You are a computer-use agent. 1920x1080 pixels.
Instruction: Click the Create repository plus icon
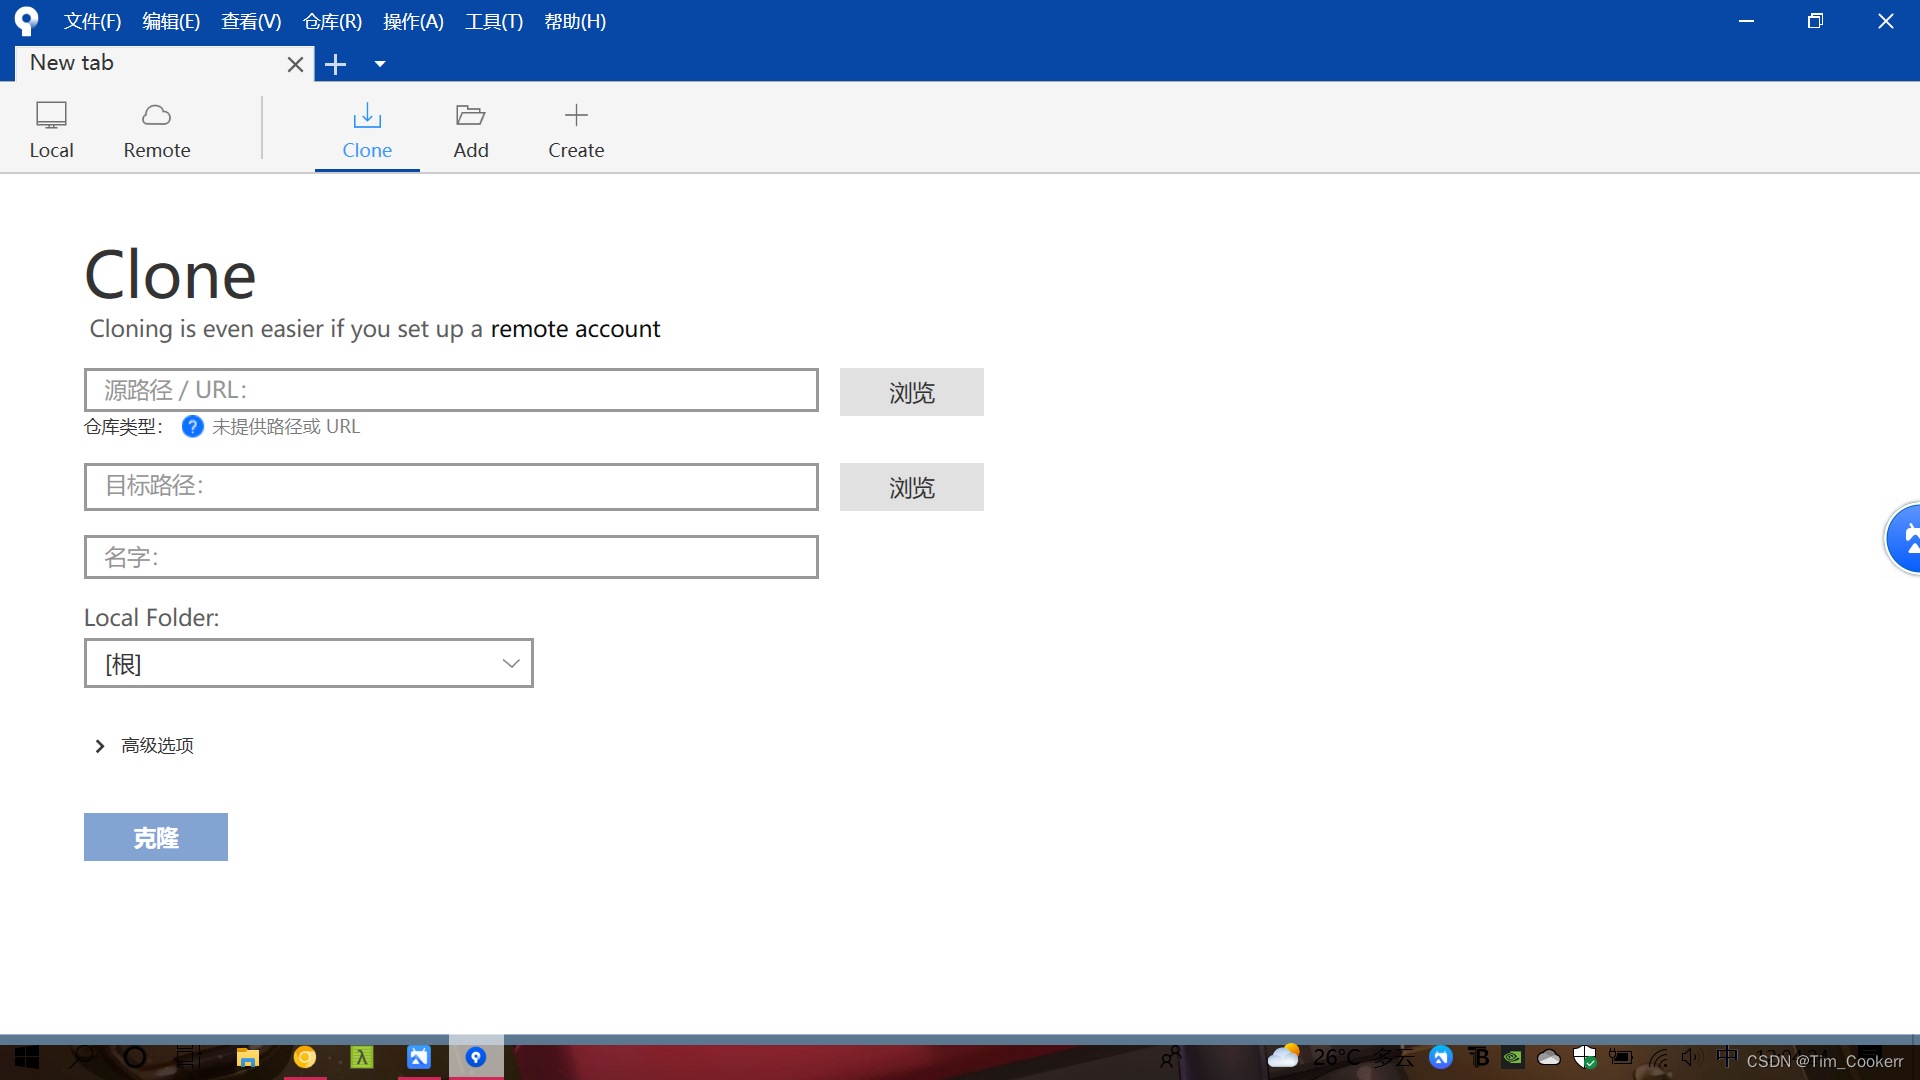(x=576, y=116)
